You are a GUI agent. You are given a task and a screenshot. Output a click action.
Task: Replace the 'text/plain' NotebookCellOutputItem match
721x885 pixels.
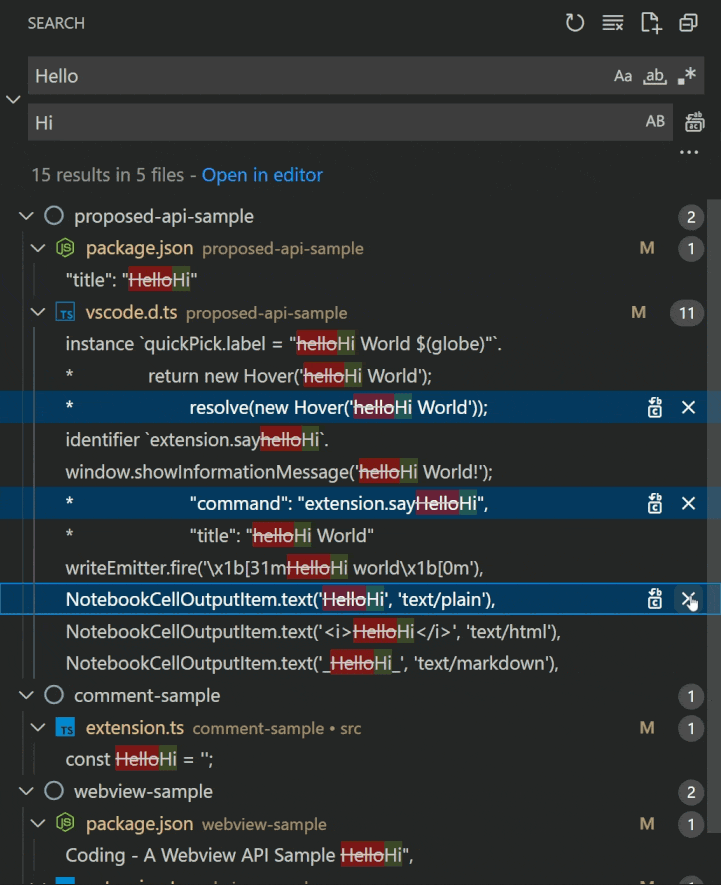click(x=655, y=599)
